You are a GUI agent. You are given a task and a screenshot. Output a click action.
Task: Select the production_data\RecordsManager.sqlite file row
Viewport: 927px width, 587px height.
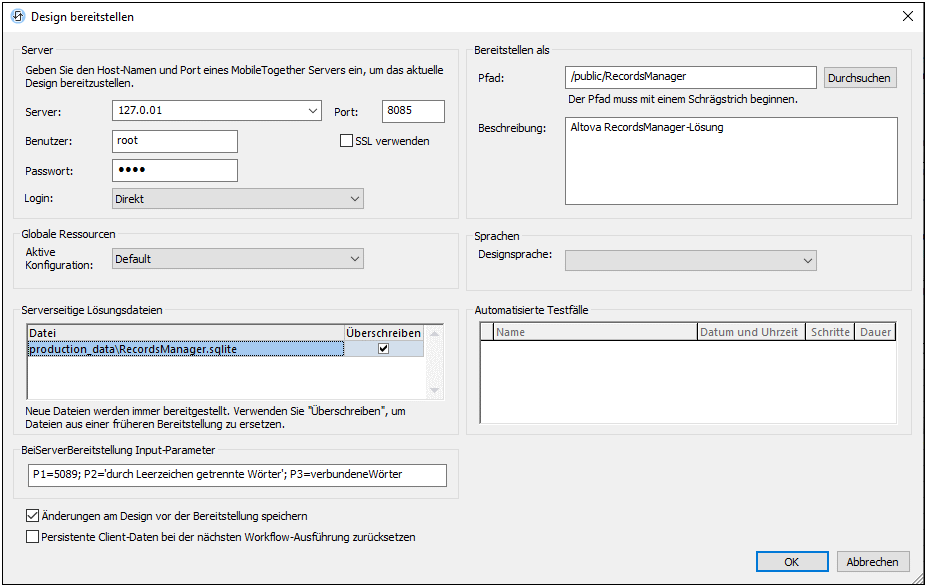click(185, 349)
